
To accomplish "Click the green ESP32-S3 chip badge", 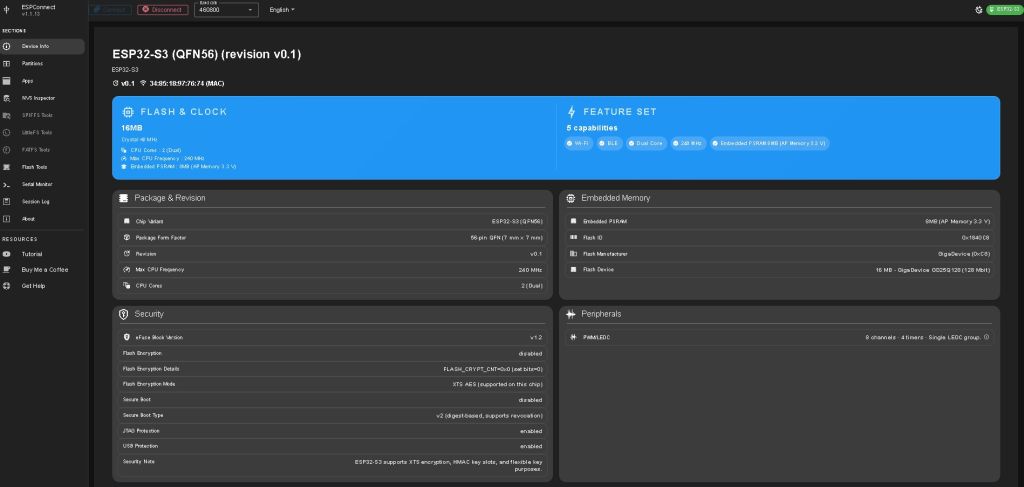I will [1004, 10].
